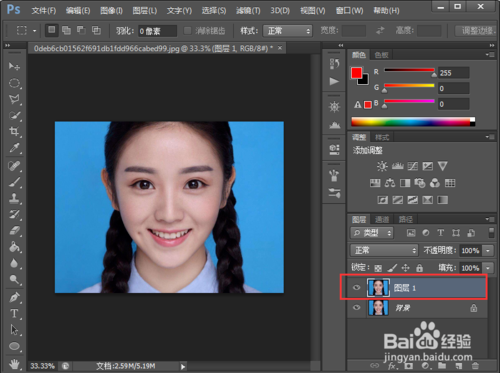The width and height of the screenshot is (500, 373).
Task: Click the 羽化 feather input field
Action: click(157, 31)
